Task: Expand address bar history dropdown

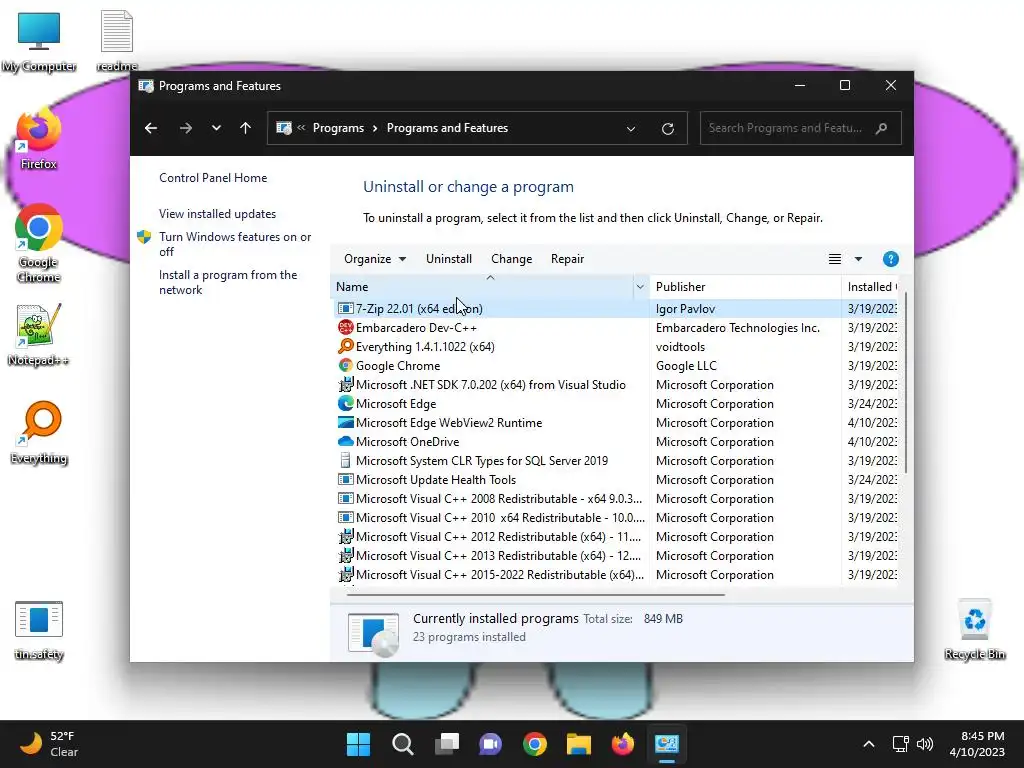Action: point(631,129)
